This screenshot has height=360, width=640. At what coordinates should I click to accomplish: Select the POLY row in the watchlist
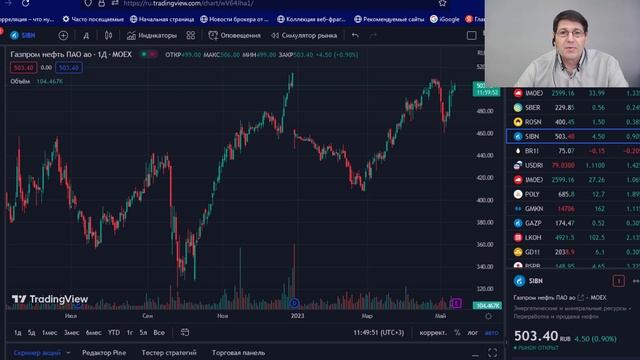573,194
